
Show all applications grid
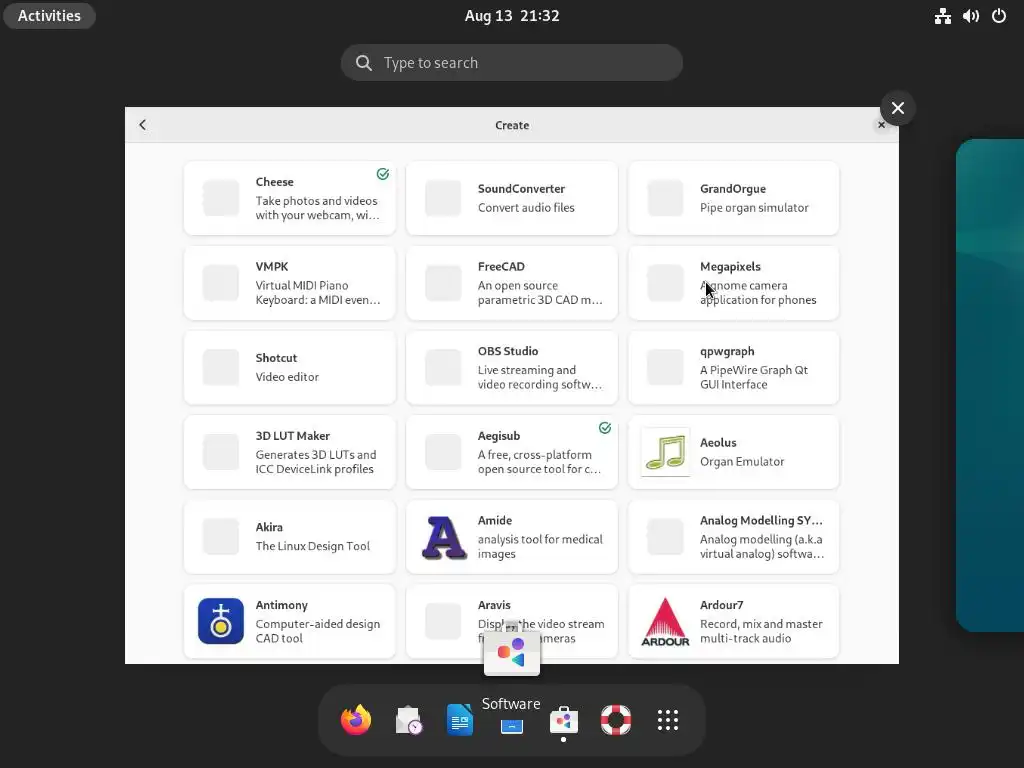click(667, 720)
